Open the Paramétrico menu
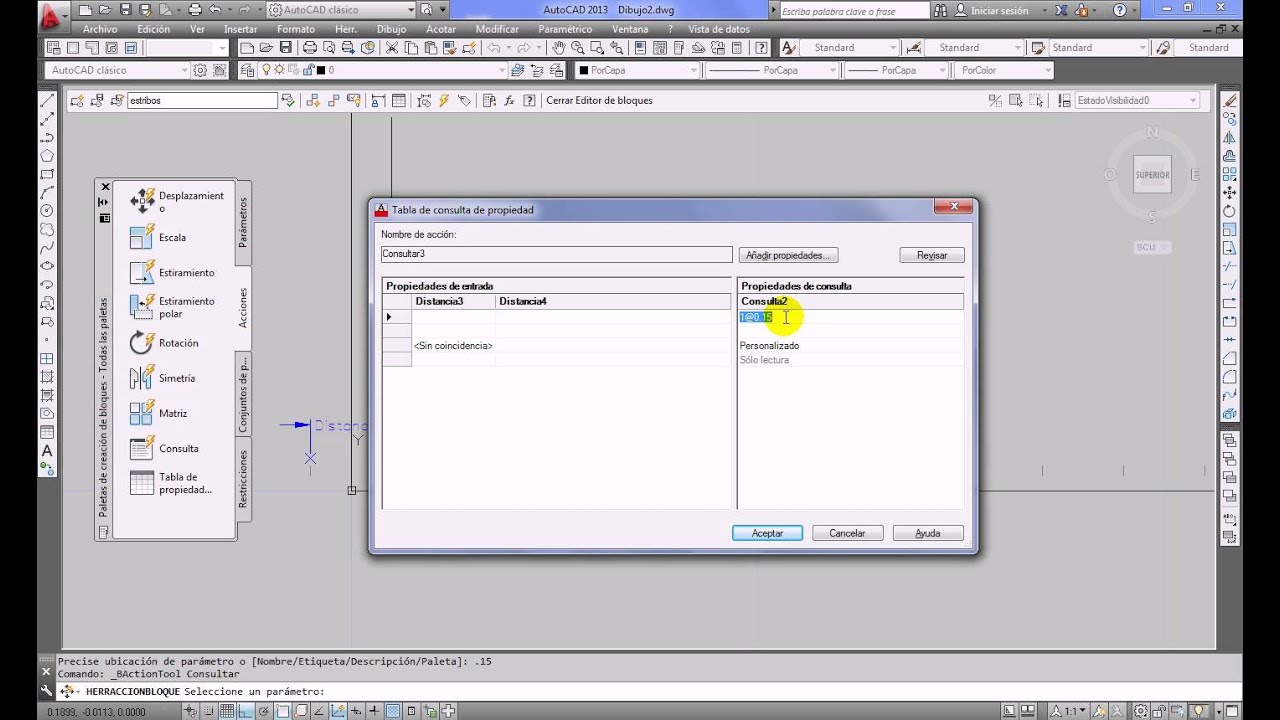Viewport: 1280px width, 720px height. click(565, 29)
